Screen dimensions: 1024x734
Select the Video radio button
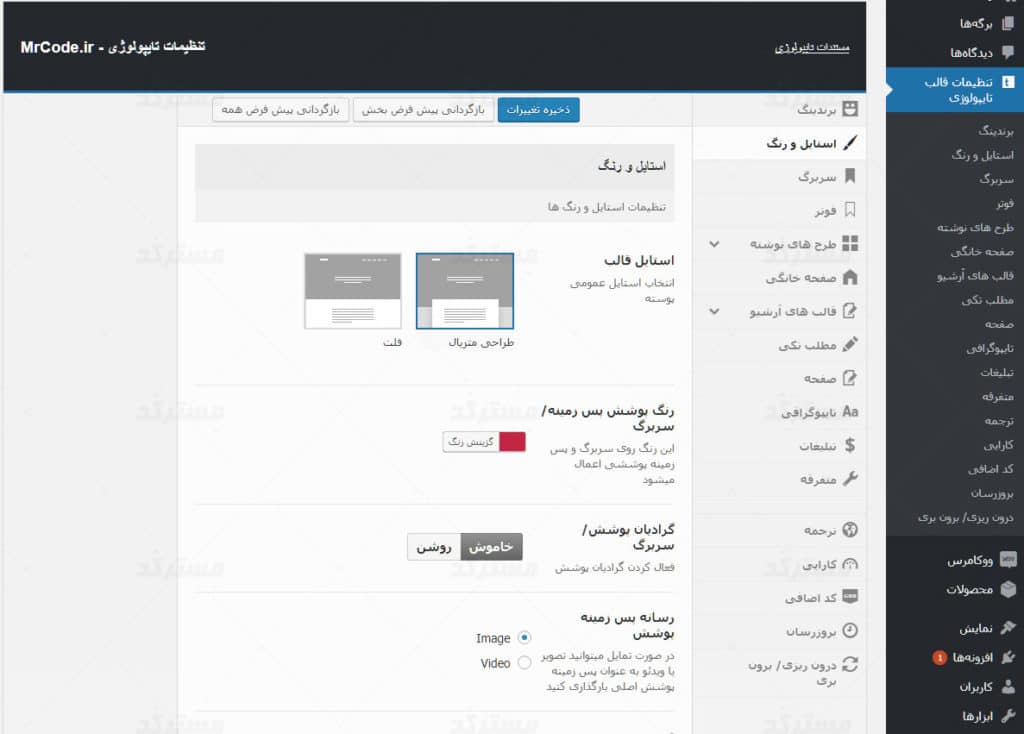point(524,663)
